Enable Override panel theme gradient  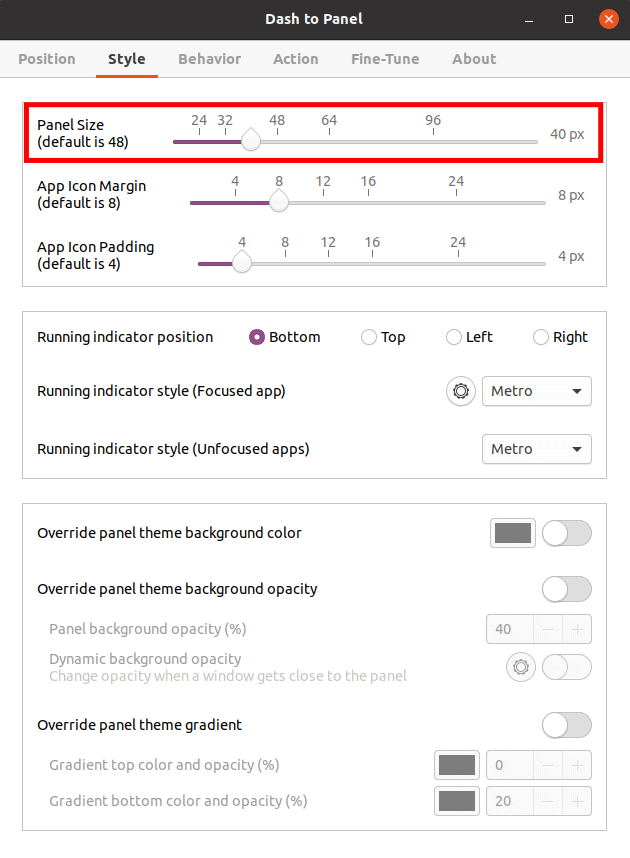coord(566,725)
